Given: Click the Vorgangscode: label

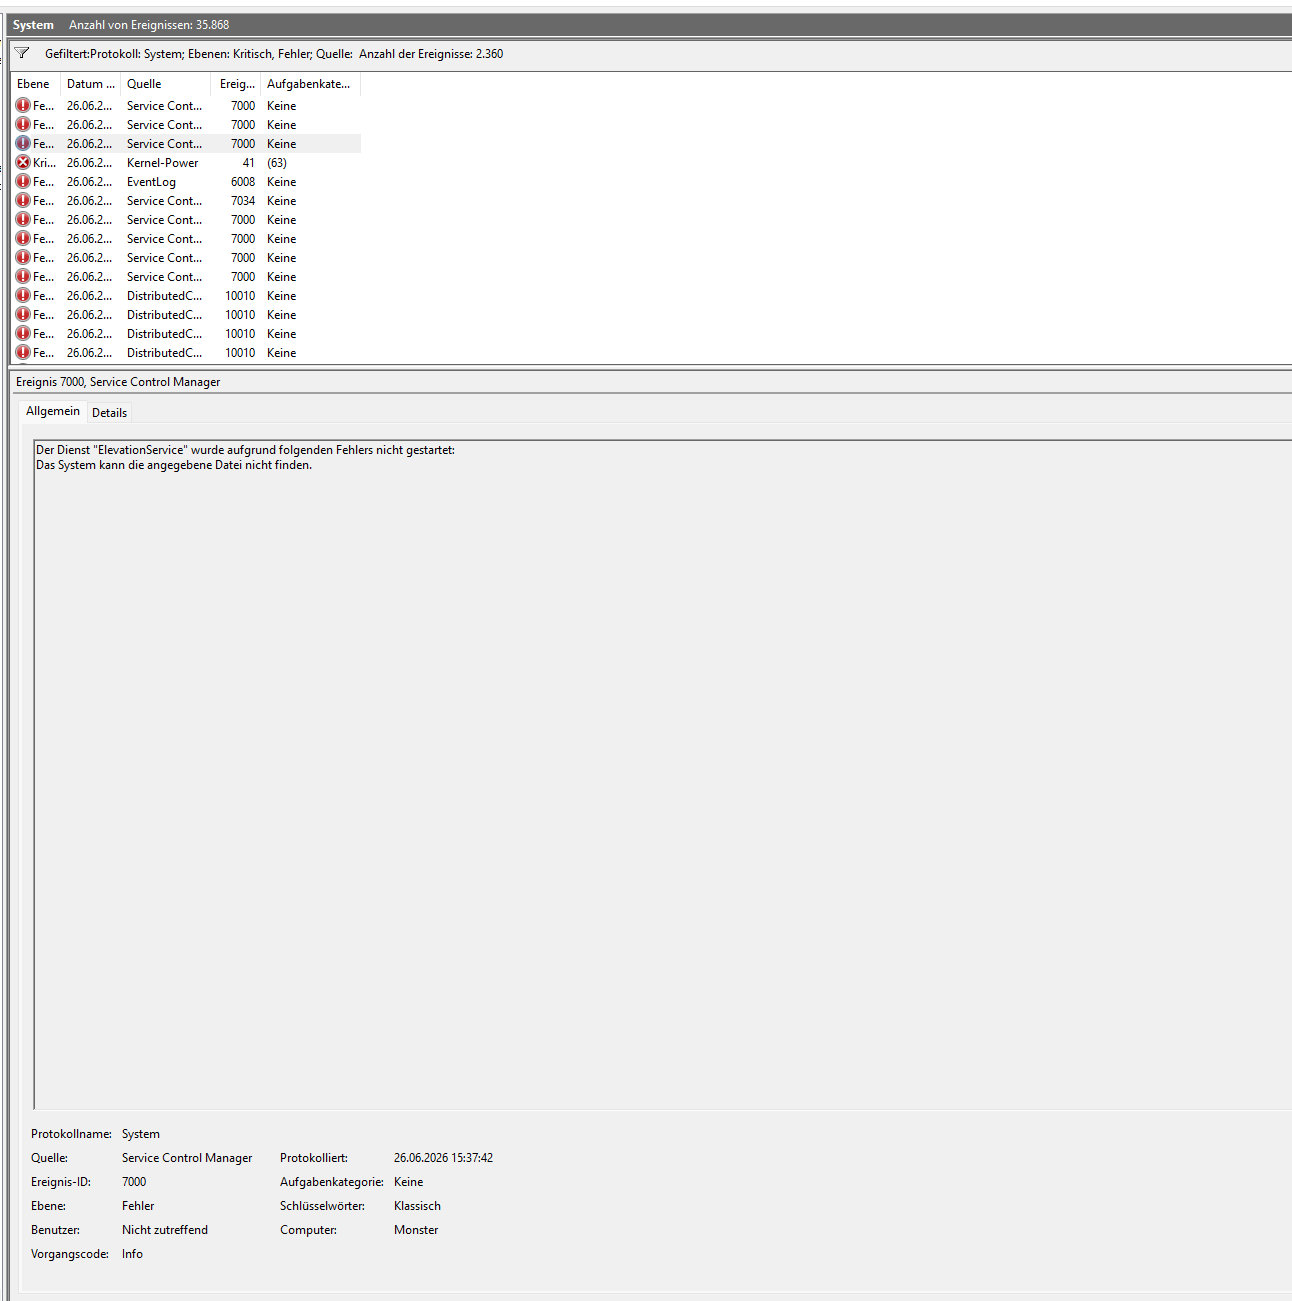Looking at the screenshot, I should (x=70, y=1253).
